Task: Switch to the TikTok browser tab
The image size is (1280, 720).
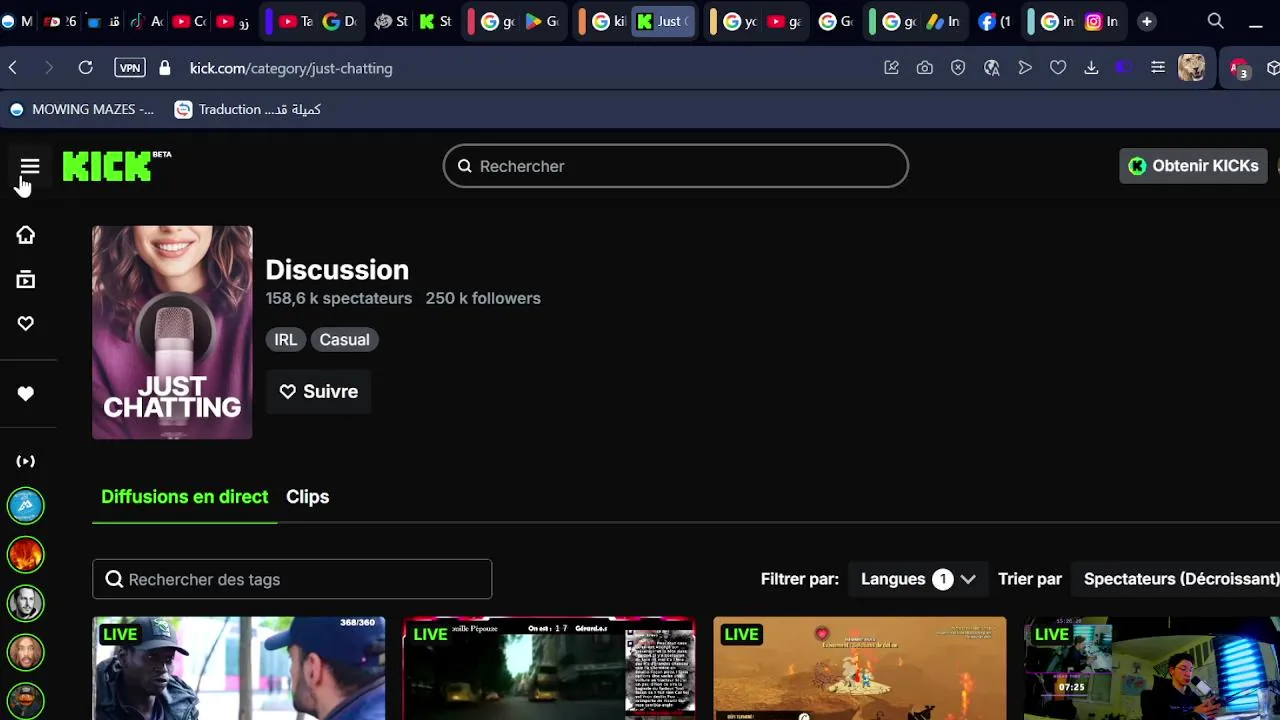Action: 146,21
